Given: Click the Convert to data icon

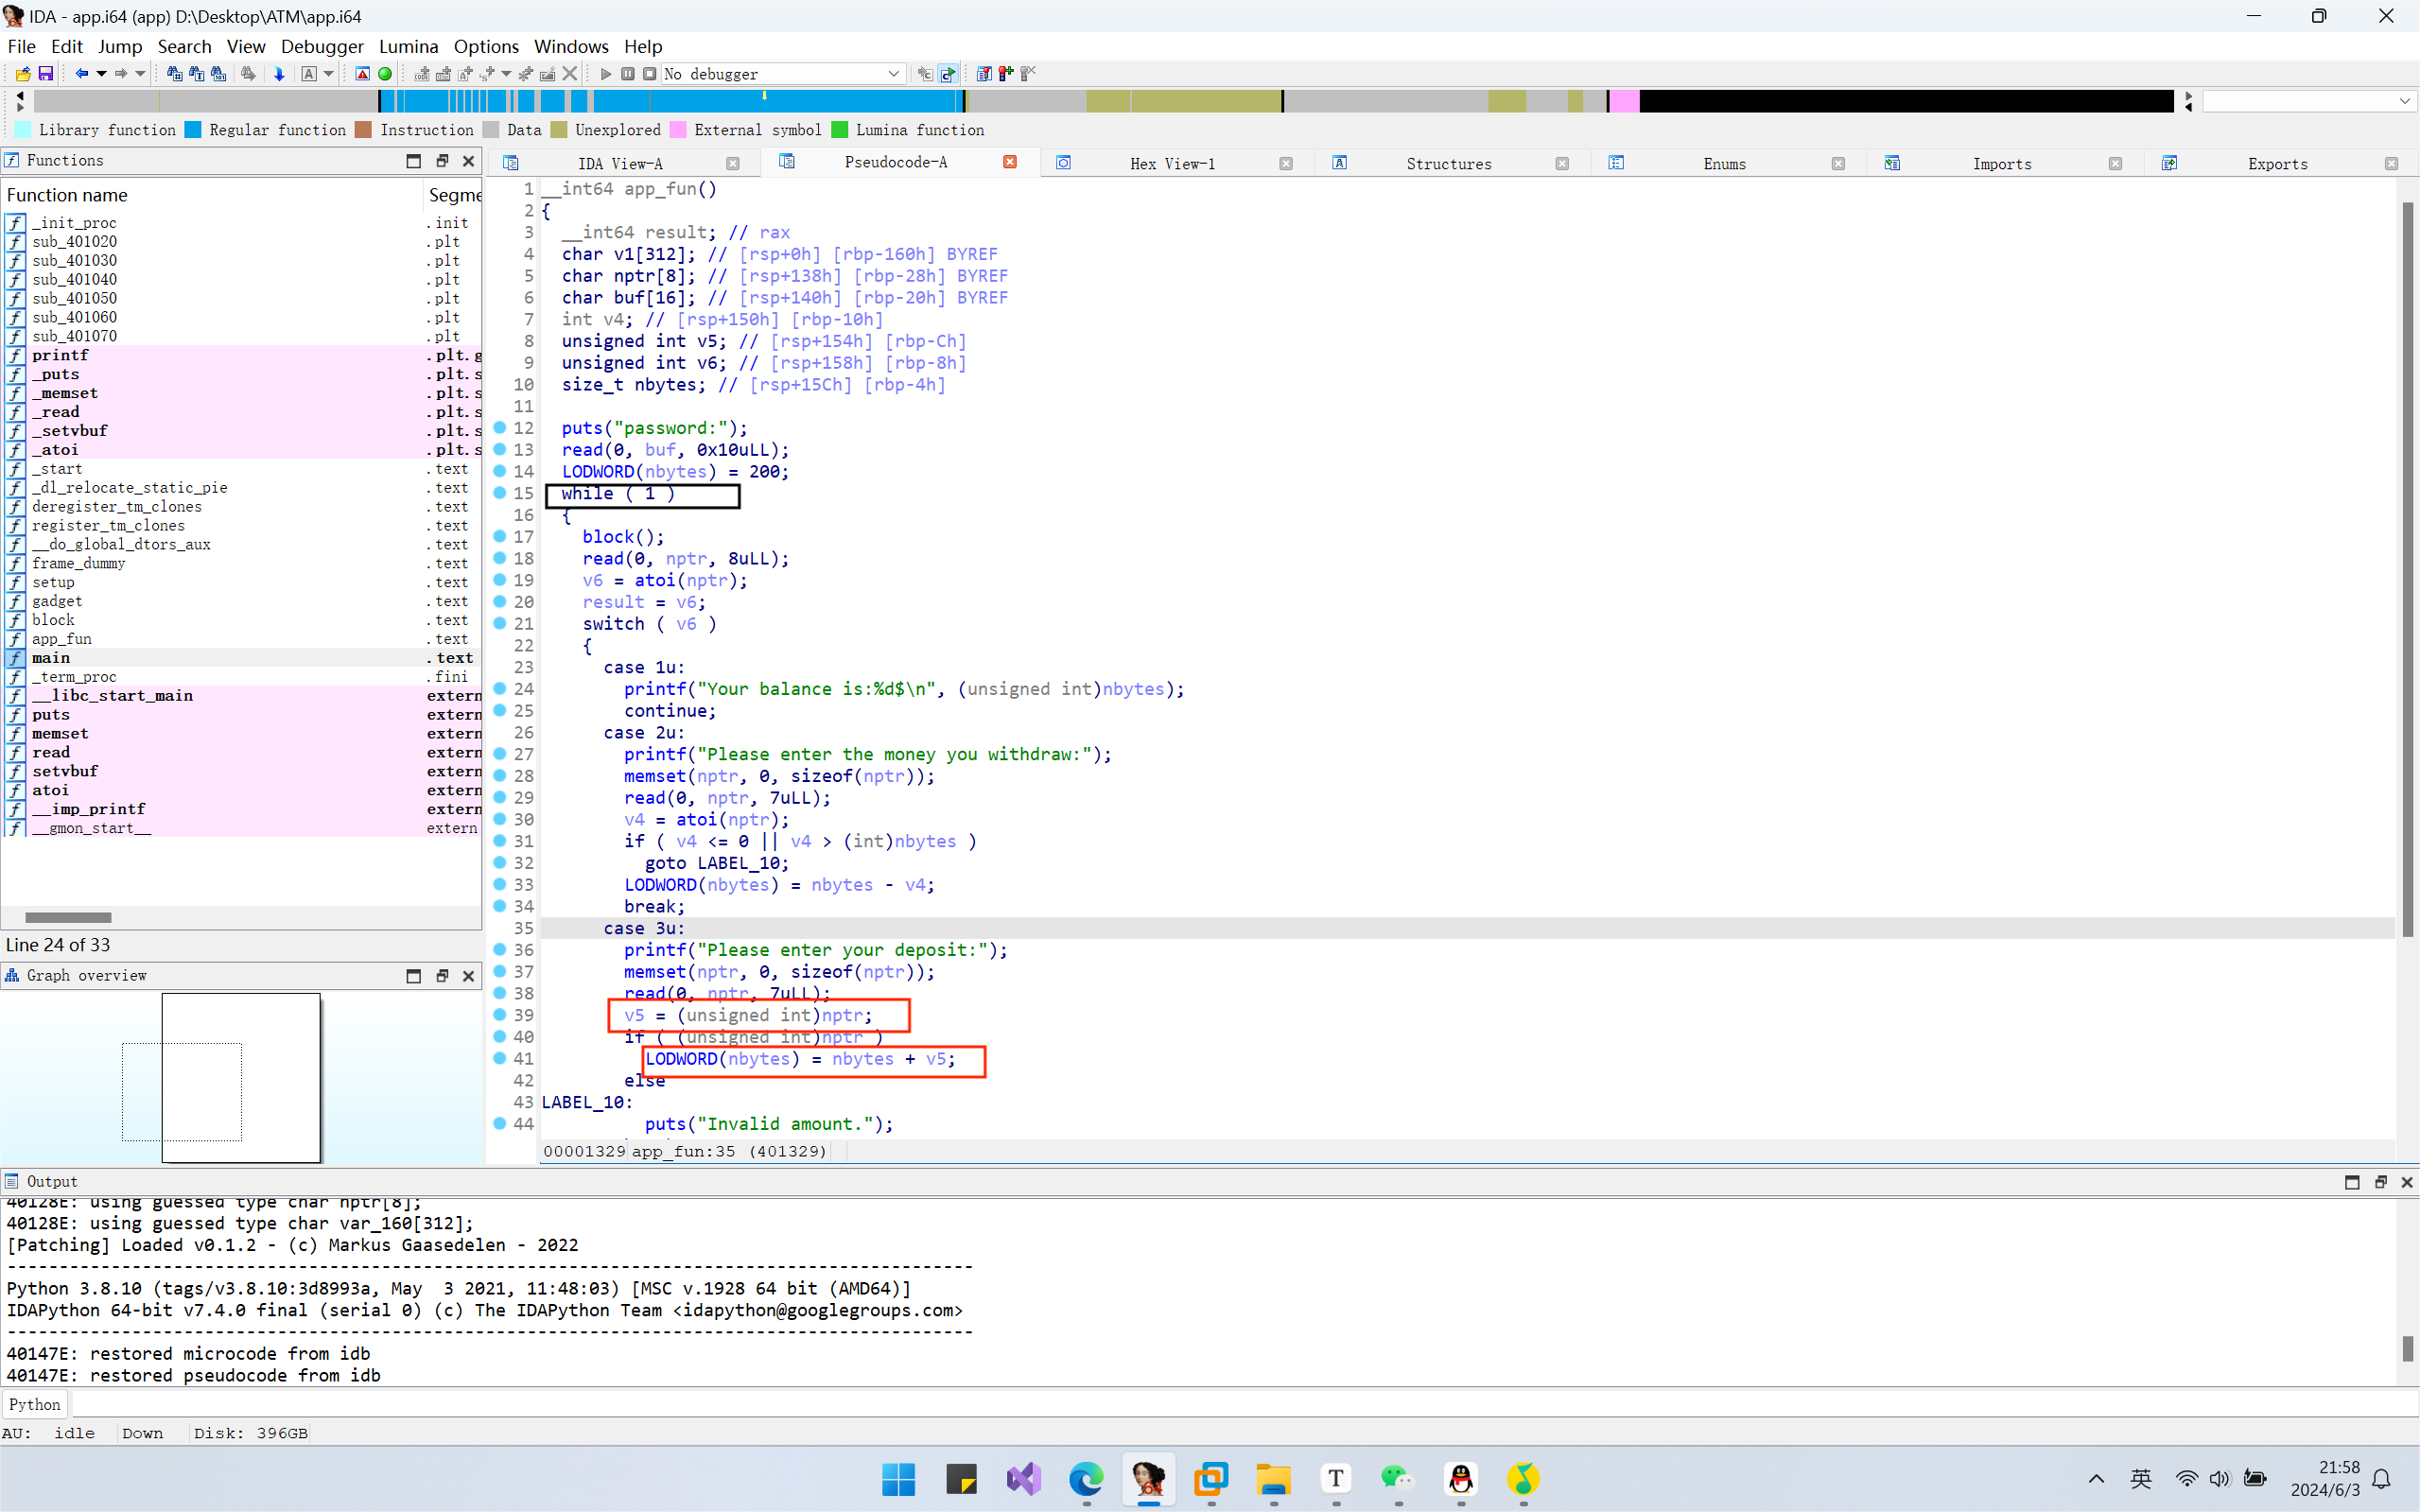Looking at the screenshot, I should [x=444, y=74].
